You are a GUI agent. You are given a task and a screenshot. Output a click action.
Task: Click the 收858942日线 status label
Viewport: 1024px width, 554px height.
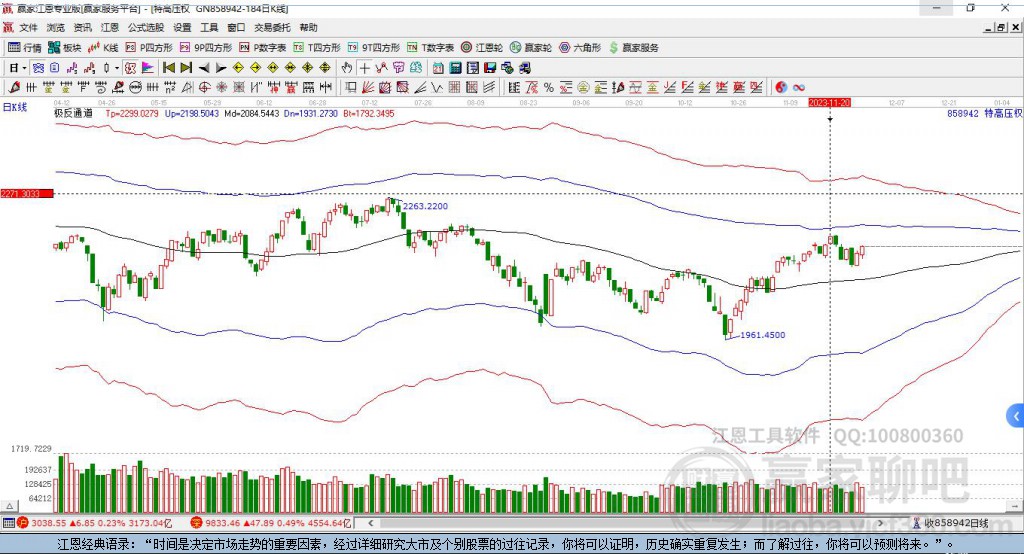click(955, 523)
